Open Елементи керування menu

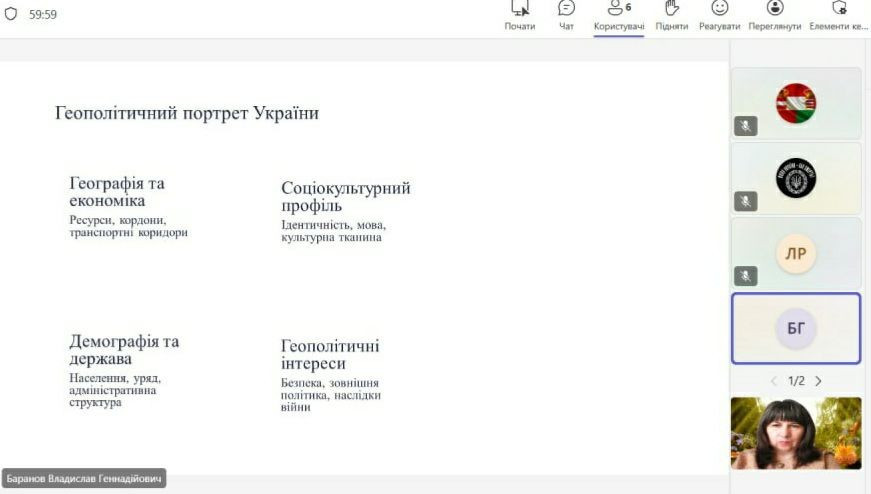point(838,17)
